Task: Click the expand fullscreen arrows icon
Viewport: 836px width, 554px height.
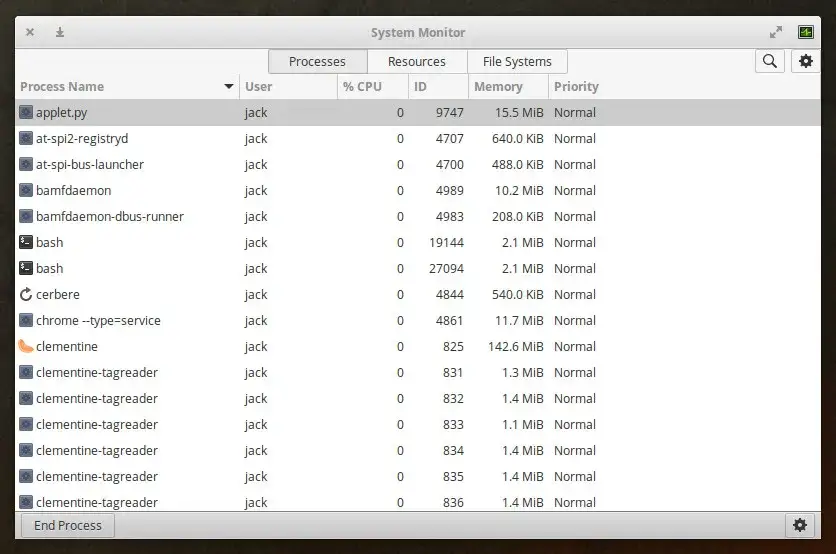Action: coord(776,32)
